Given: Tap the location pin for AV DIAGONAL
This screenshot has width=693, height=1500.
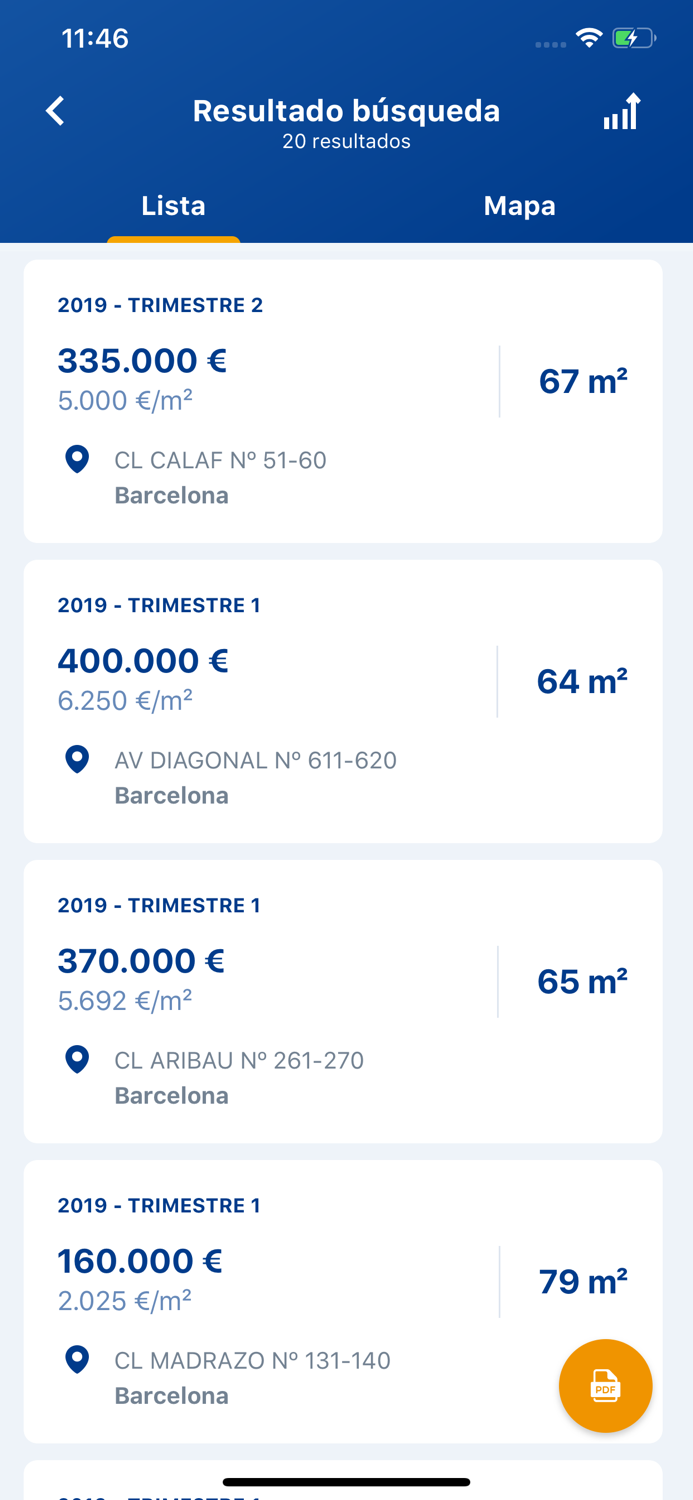Looking at the screenshot, I should 77,759.
